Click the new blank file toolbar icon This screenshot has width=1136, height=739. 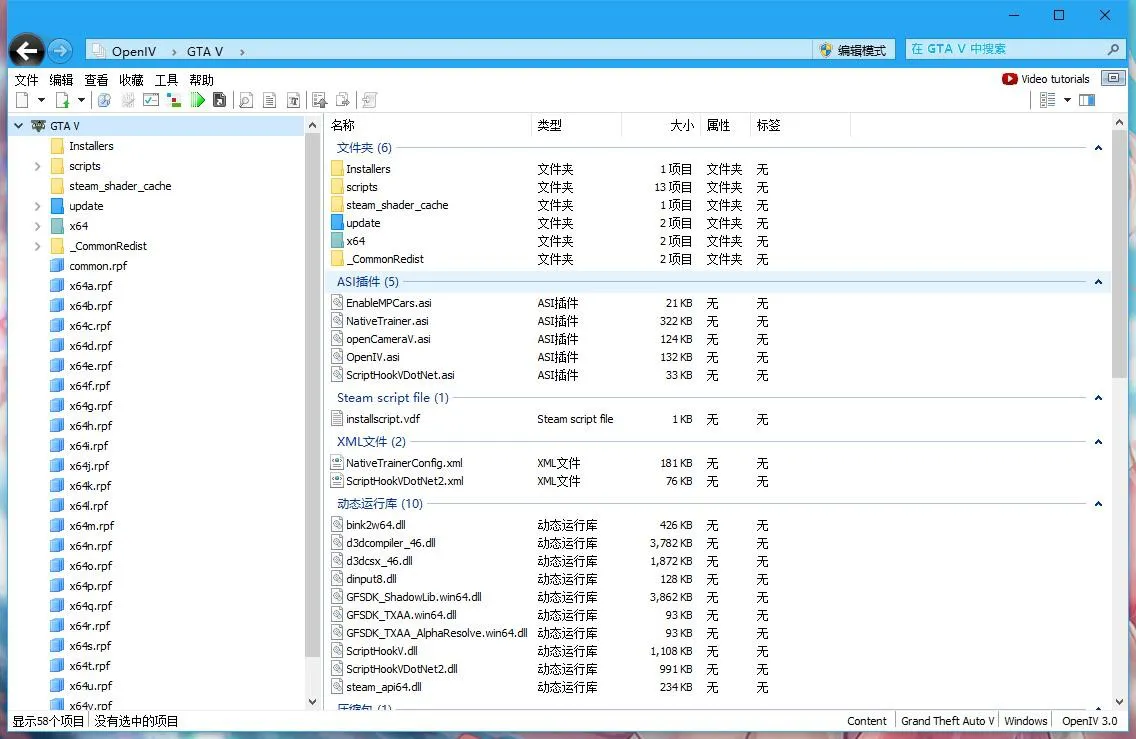[22, 100]
